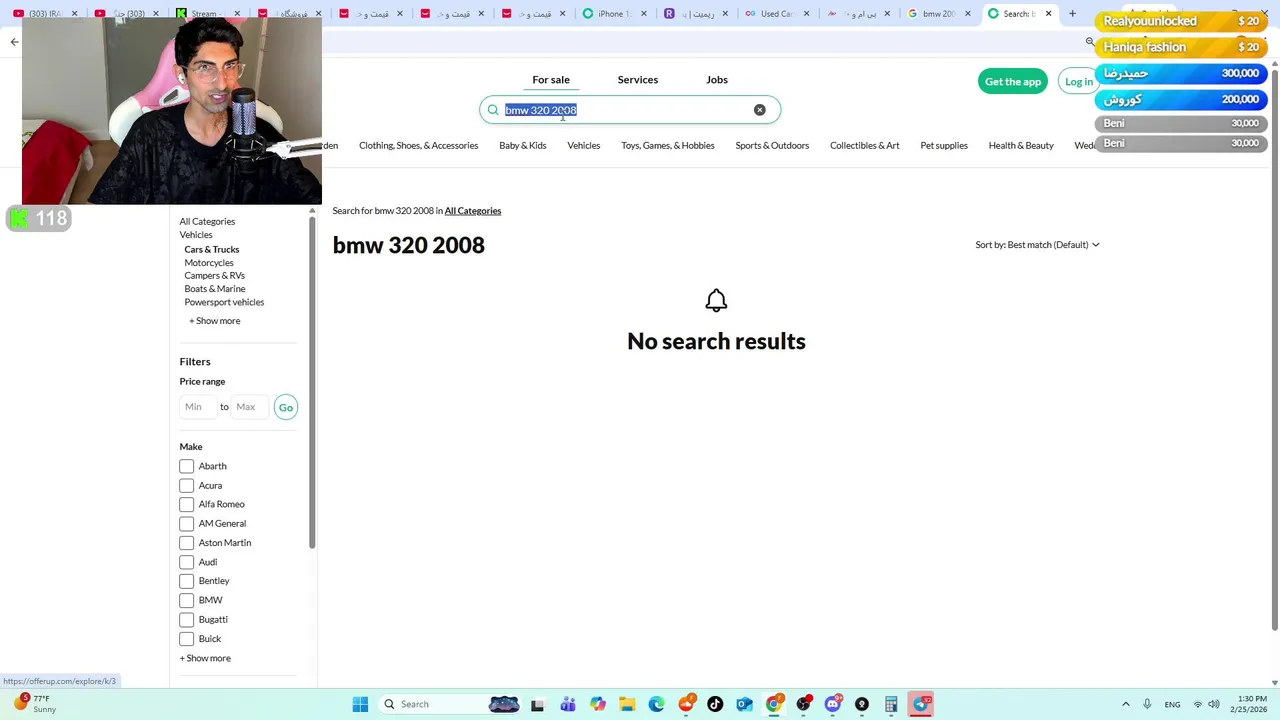The height and width of the screenshot is (720, 1280).
Task: Click the browser back arrow
Action: [14, 42]
